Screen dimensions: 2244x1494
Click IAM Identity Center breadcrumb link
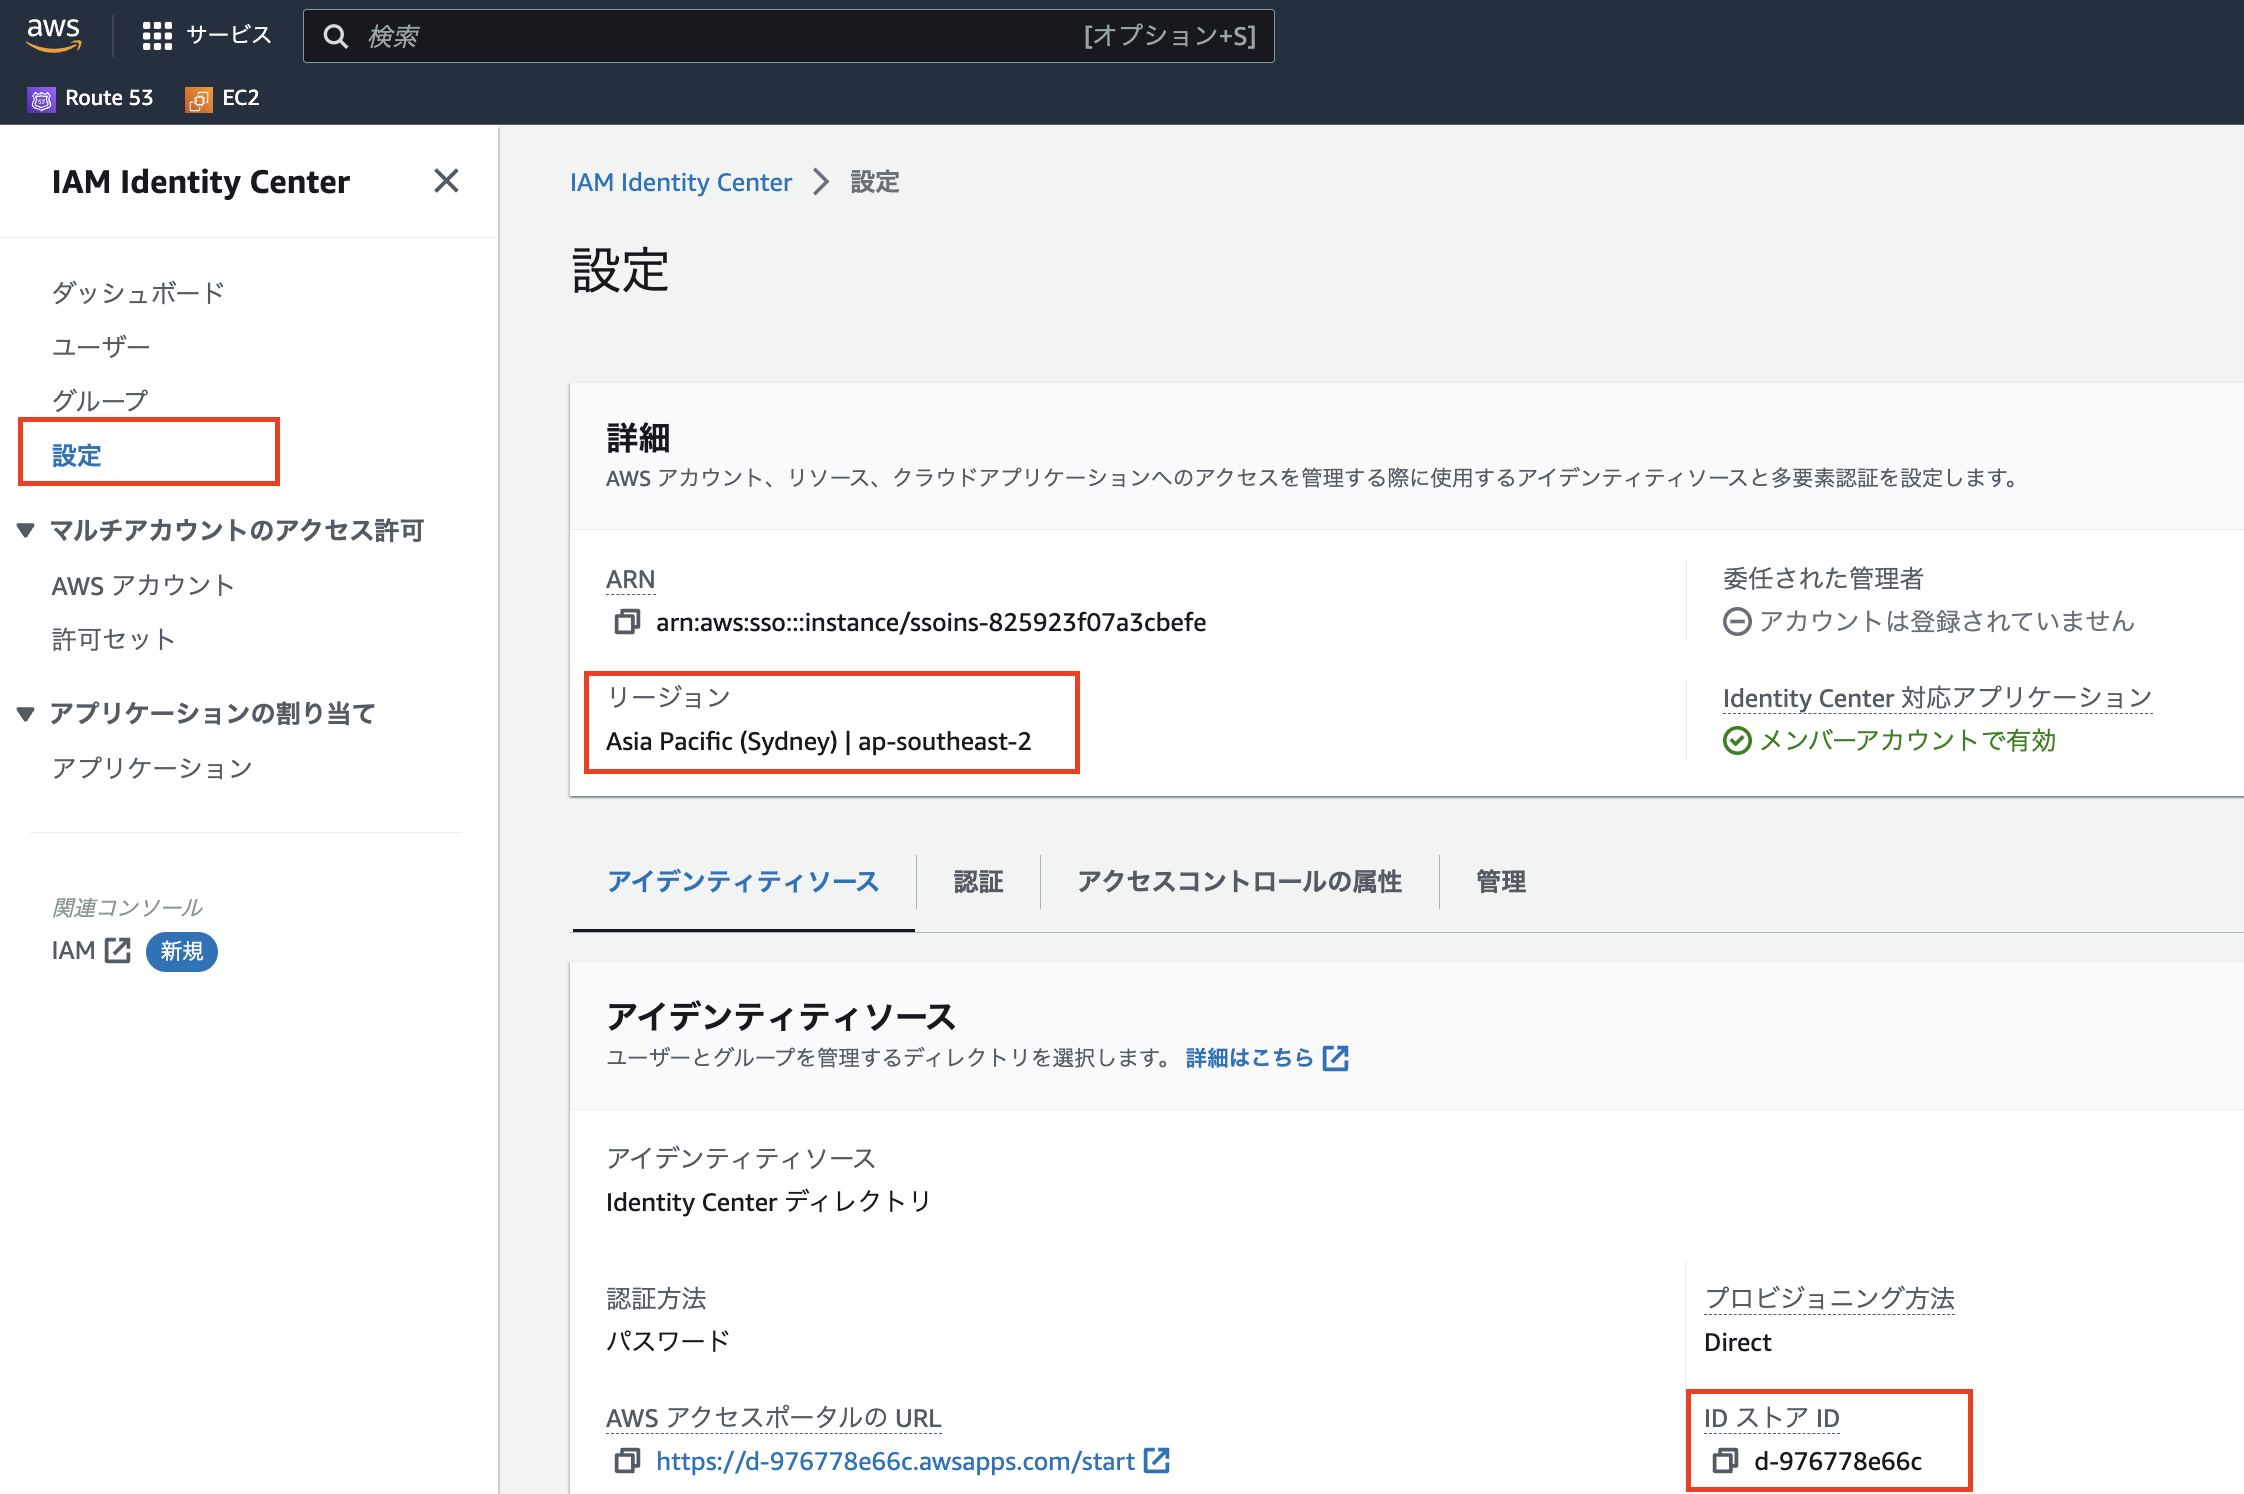(680, 182)
